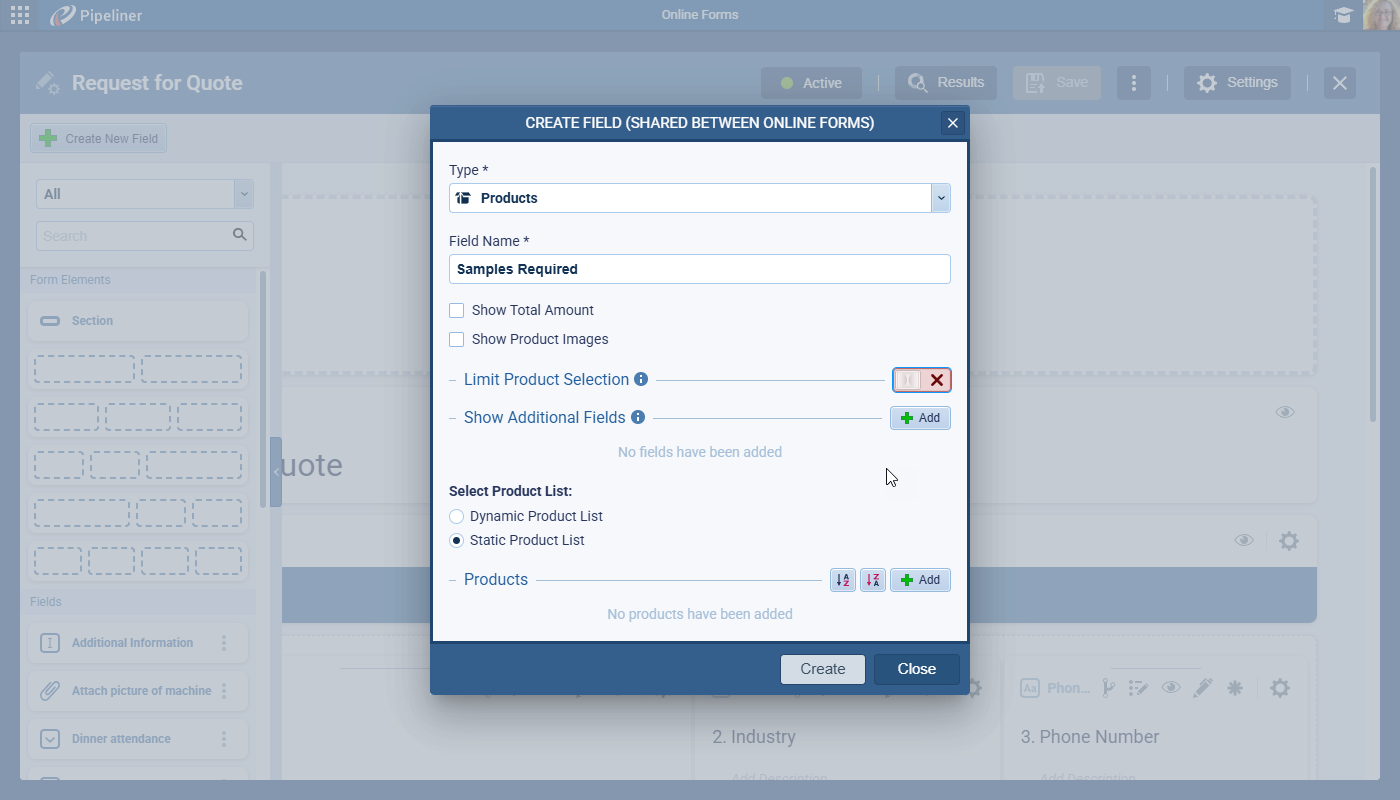Collapse the Limit Product Selection section
The height and width of the screenshot is (800, 1400).
[x=453, y=380]
